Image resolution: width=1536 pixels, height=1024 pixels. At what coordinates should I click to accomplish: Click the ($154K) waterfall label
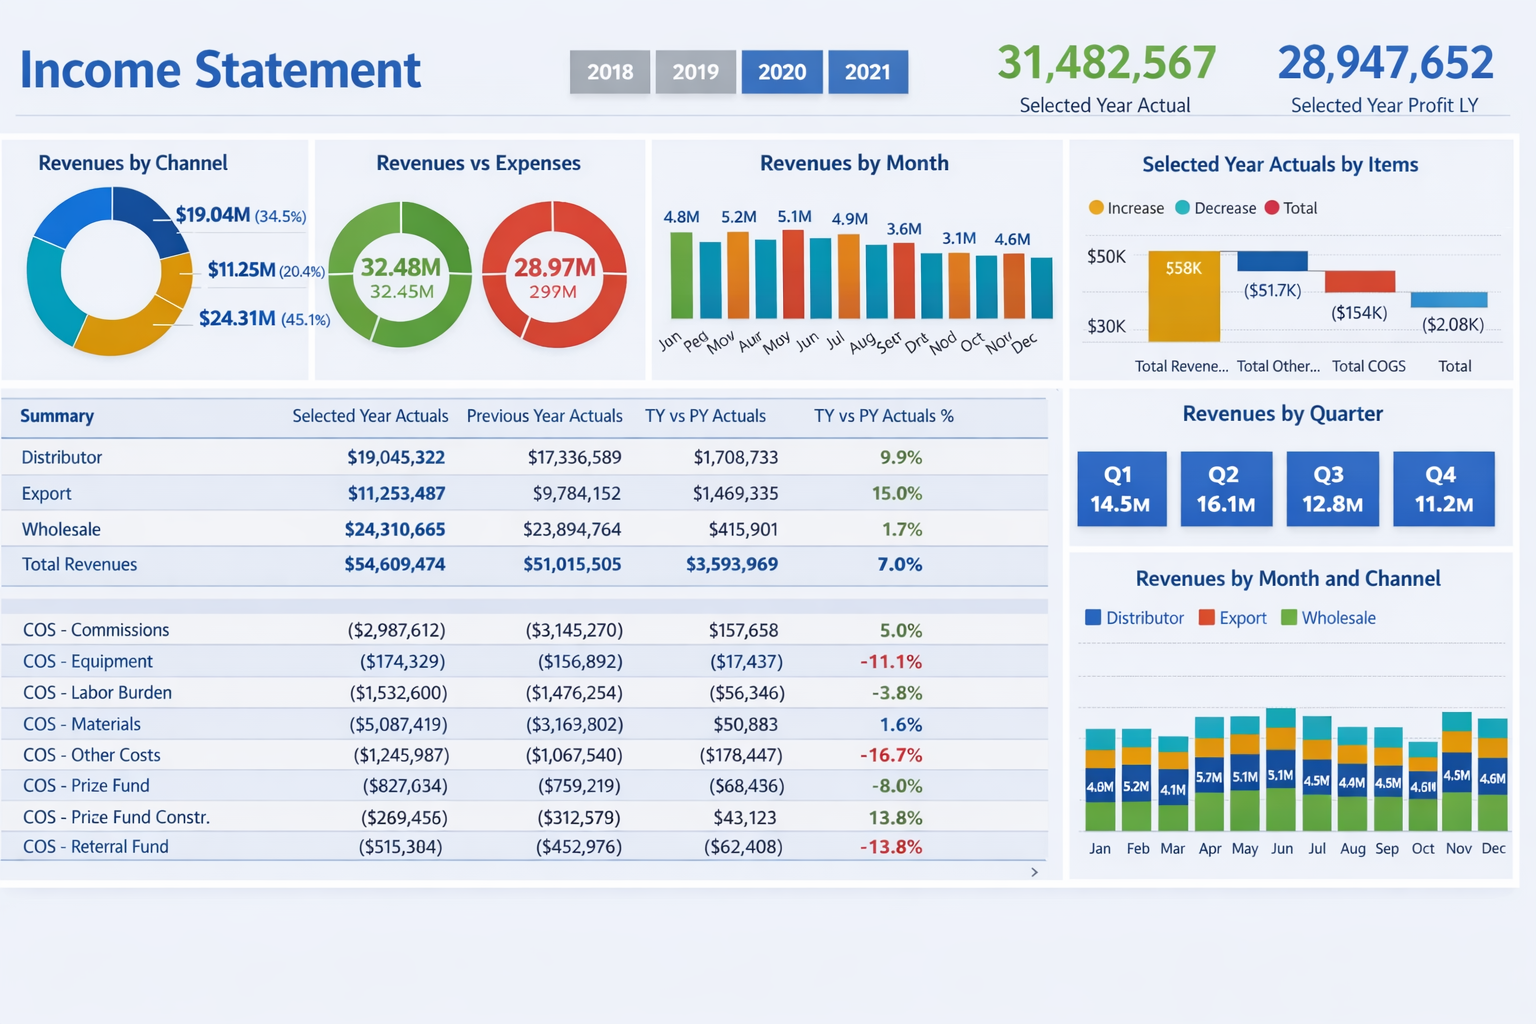(x=1359, y=313)
